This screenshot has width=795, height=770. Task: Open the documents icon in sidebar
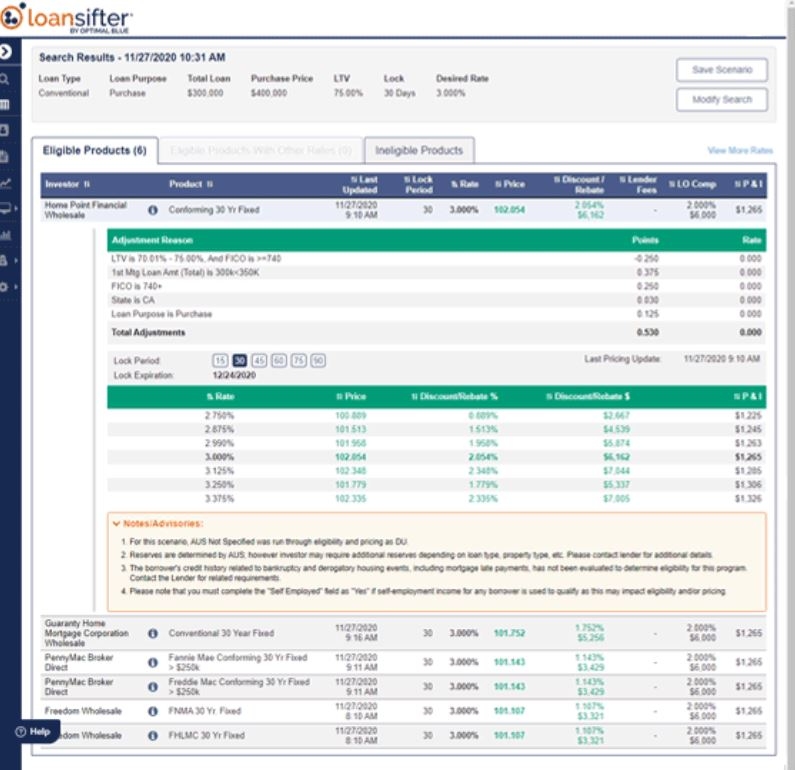pos(5,157)
